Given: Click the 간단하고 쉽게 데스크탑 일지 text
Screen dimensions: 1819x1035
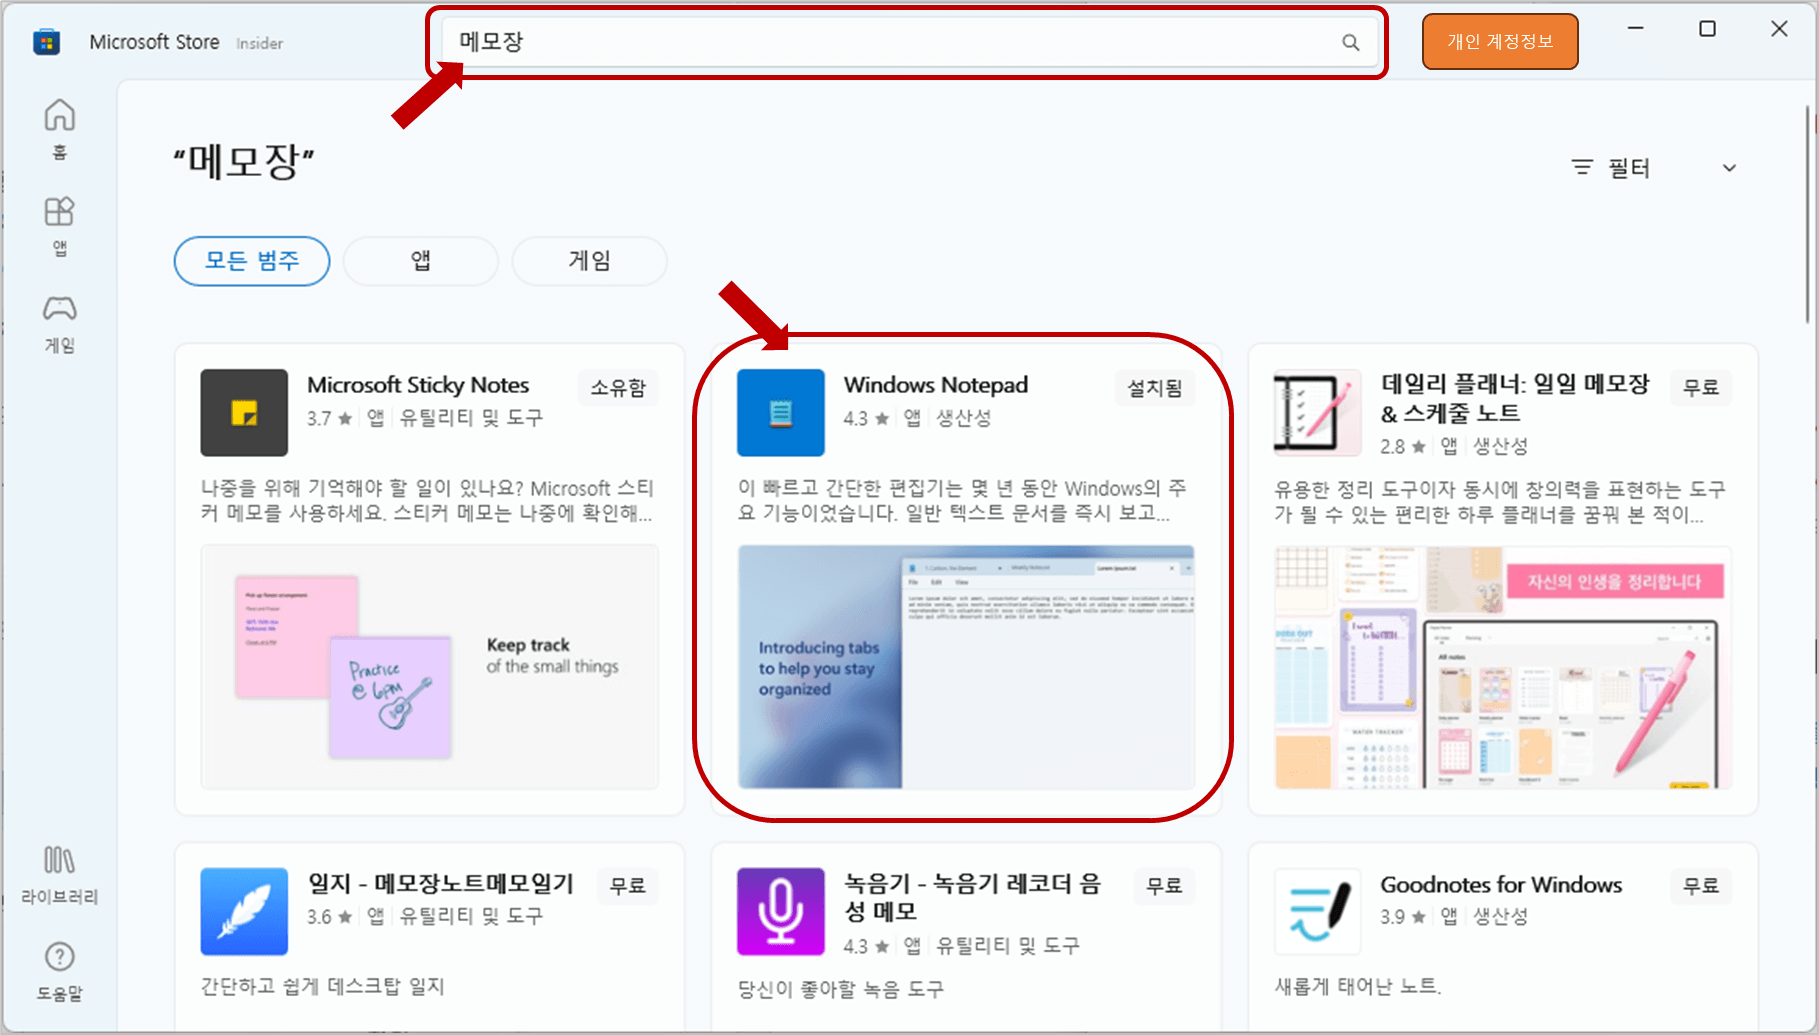Looking at the screenshot, I should pos(323,986).
